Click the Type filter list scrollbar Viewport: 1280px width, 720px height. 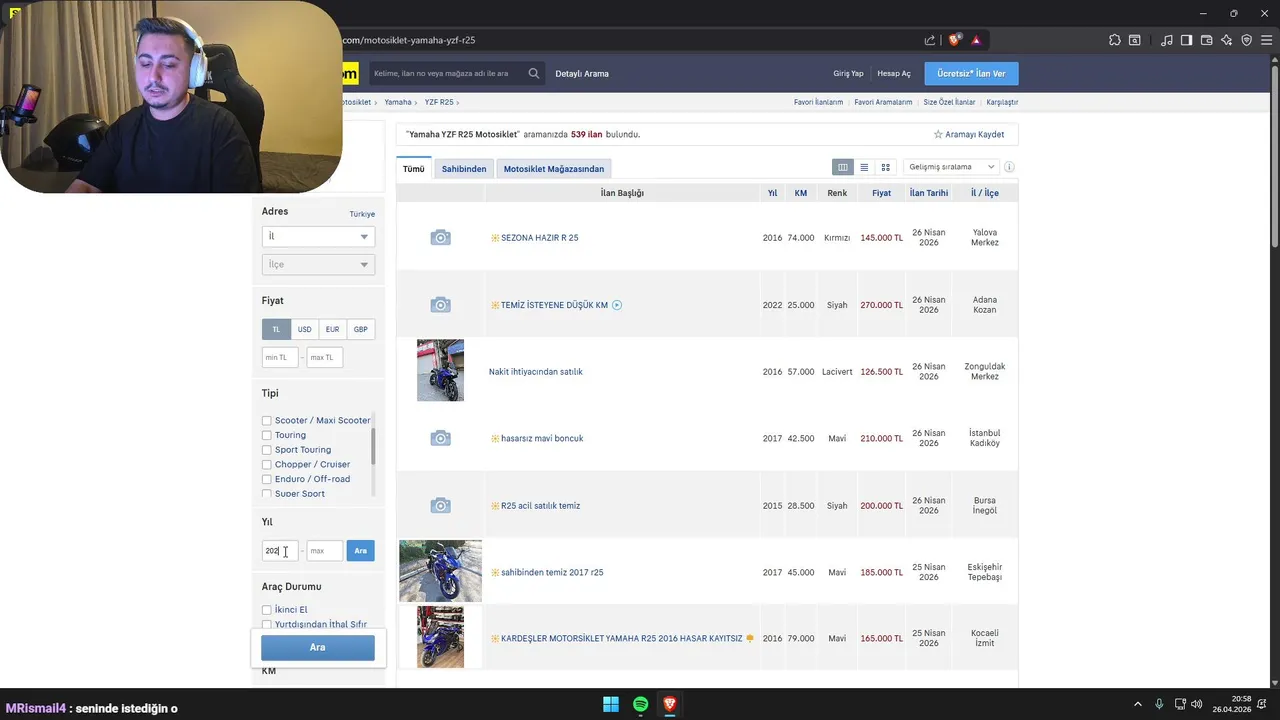tap(373, 445)
